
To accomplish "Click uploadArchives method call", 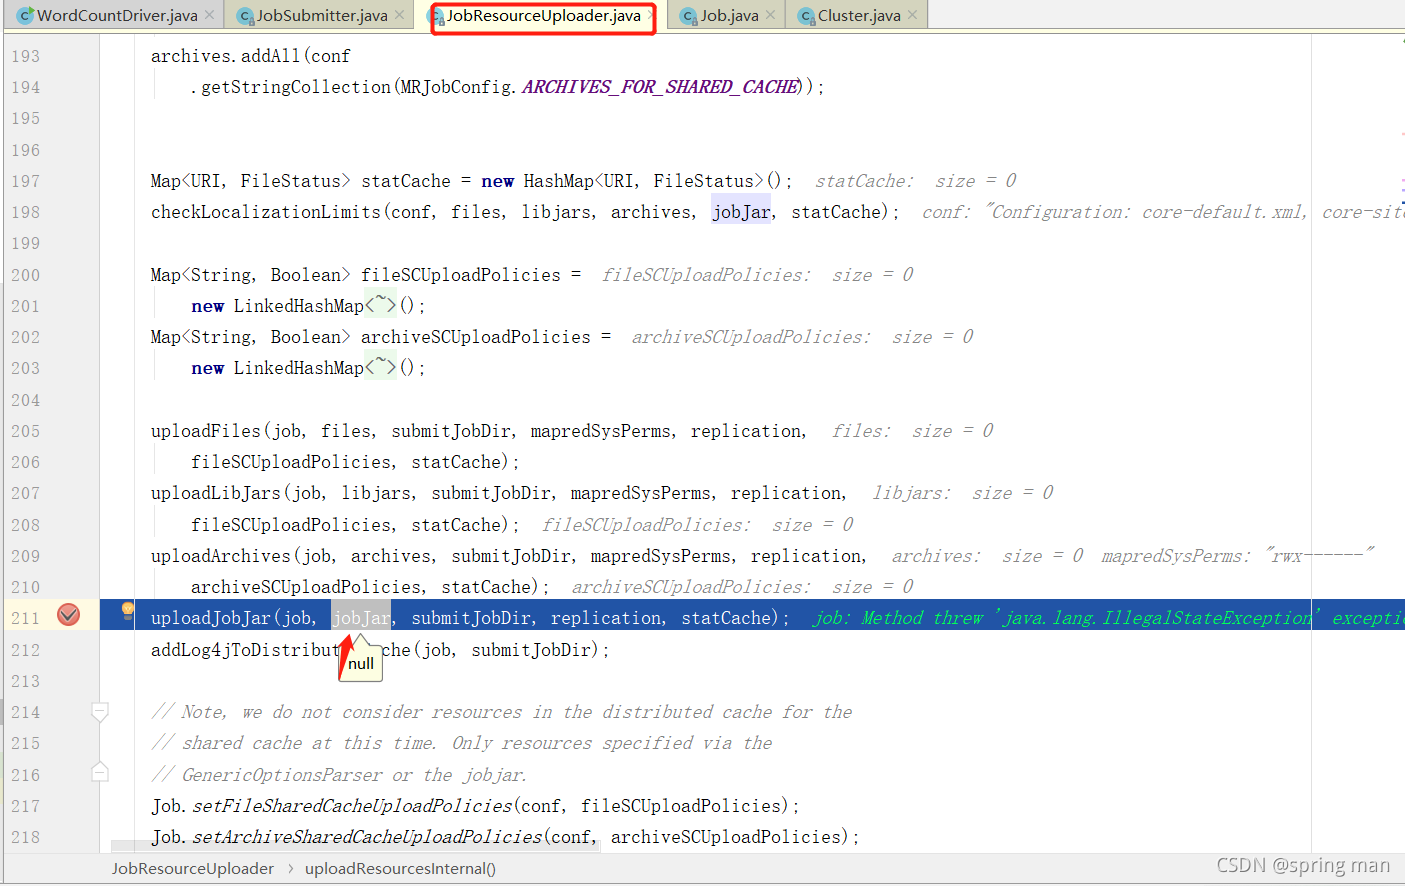I will click(x=220, y=556).
